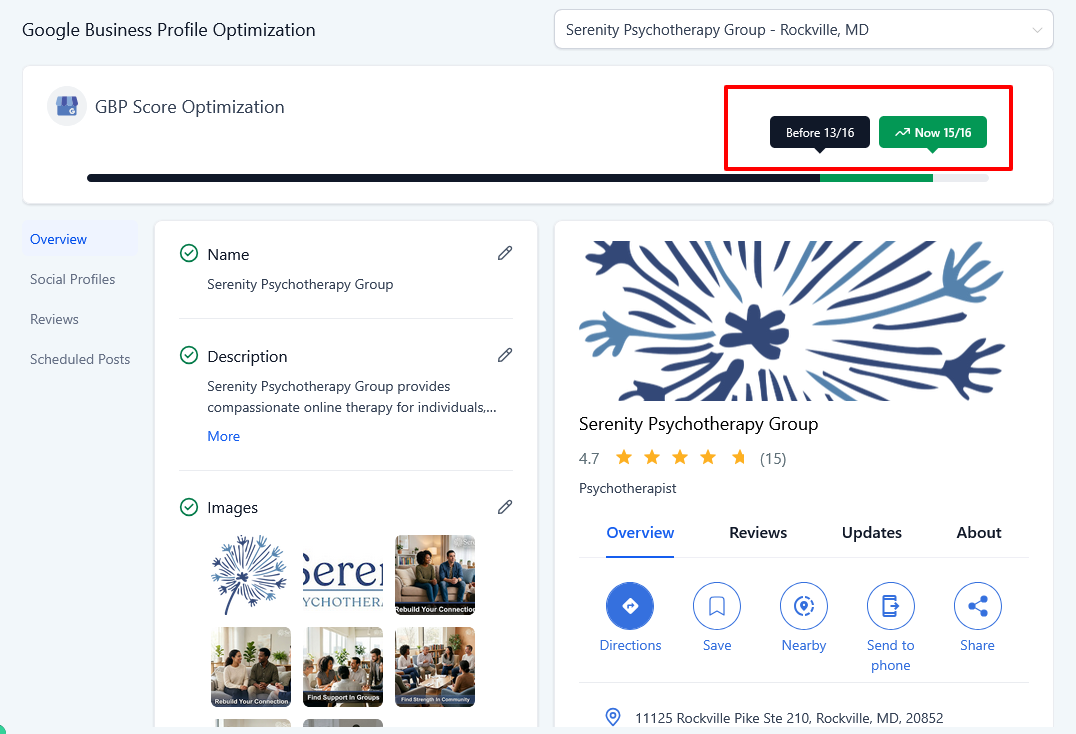The width and height of the screenshot is (1076, 734).
Task: Click the description text snippet
Action: pos(351,396)
